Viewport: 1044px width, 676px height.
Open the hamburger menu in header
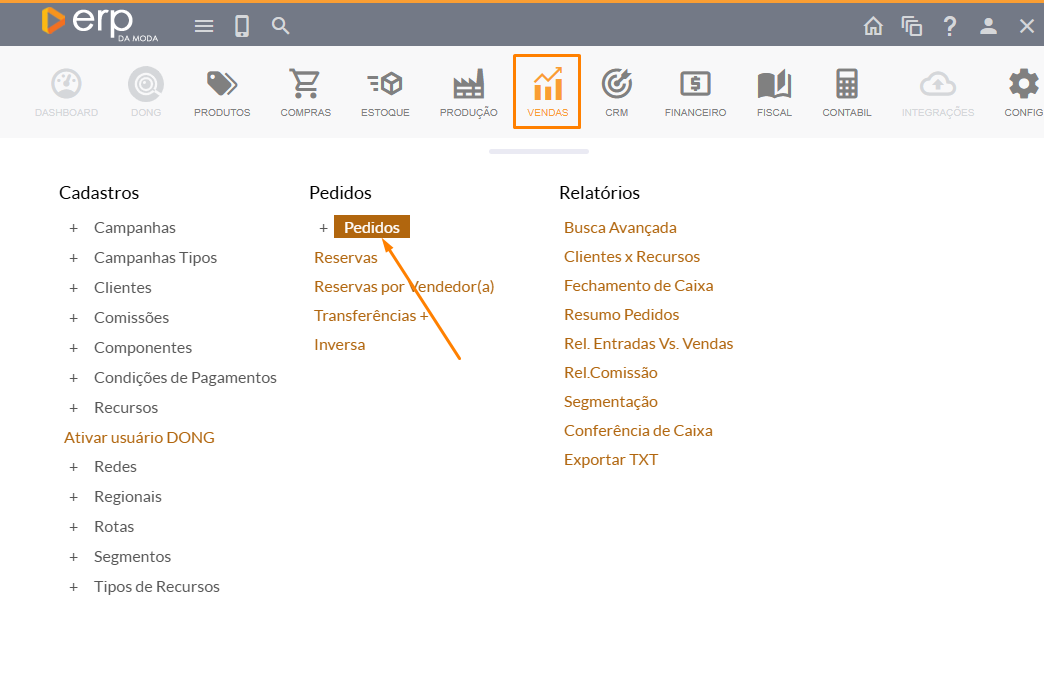click(204, 26)
